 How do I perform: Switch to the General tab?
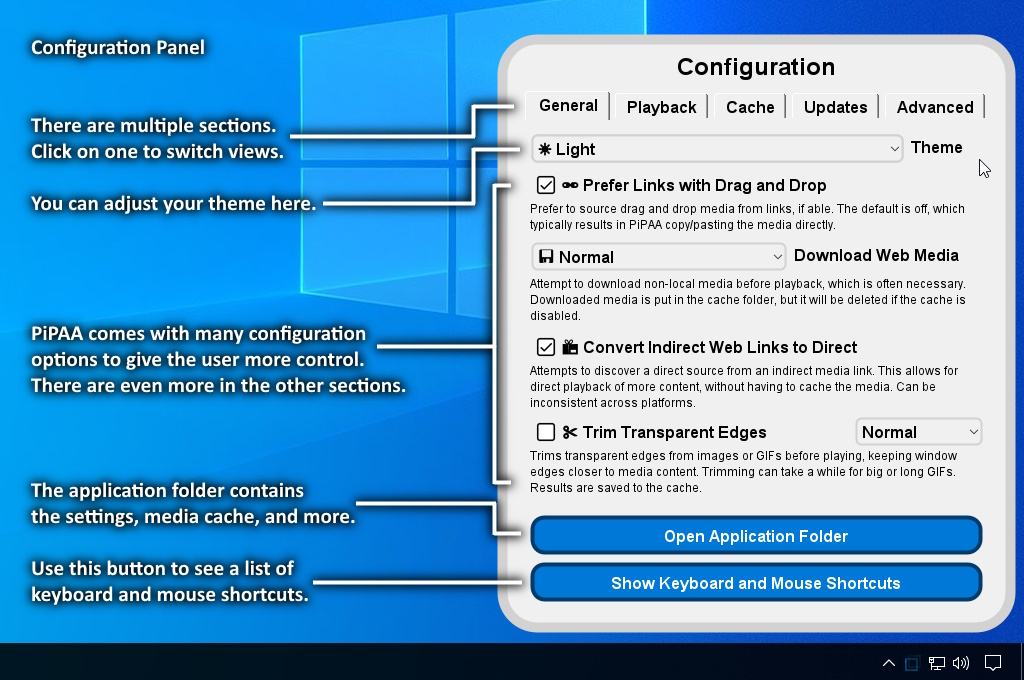(x=568, y=106)
